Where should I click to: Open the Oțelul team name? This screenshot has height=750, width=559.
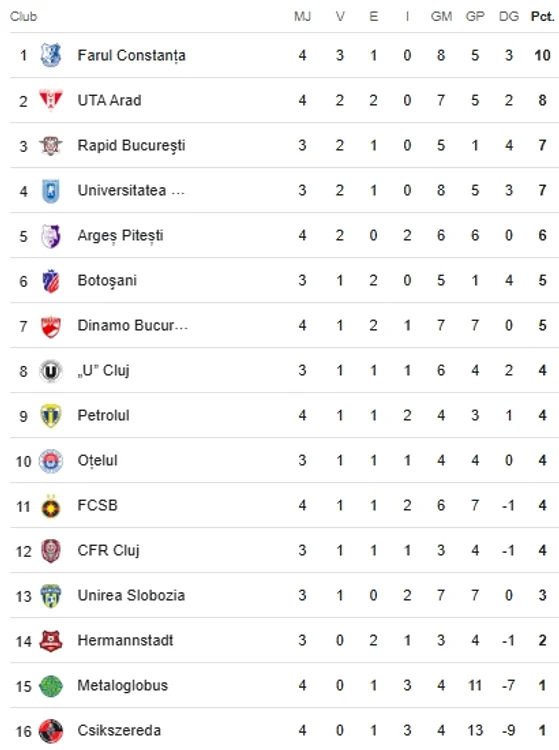point(98,461)
